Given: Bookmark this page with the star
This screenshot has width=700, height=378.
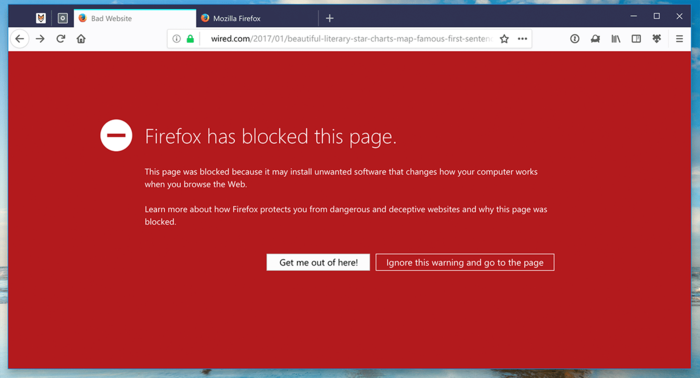Looking at the screenshot, I should point(504,39).
